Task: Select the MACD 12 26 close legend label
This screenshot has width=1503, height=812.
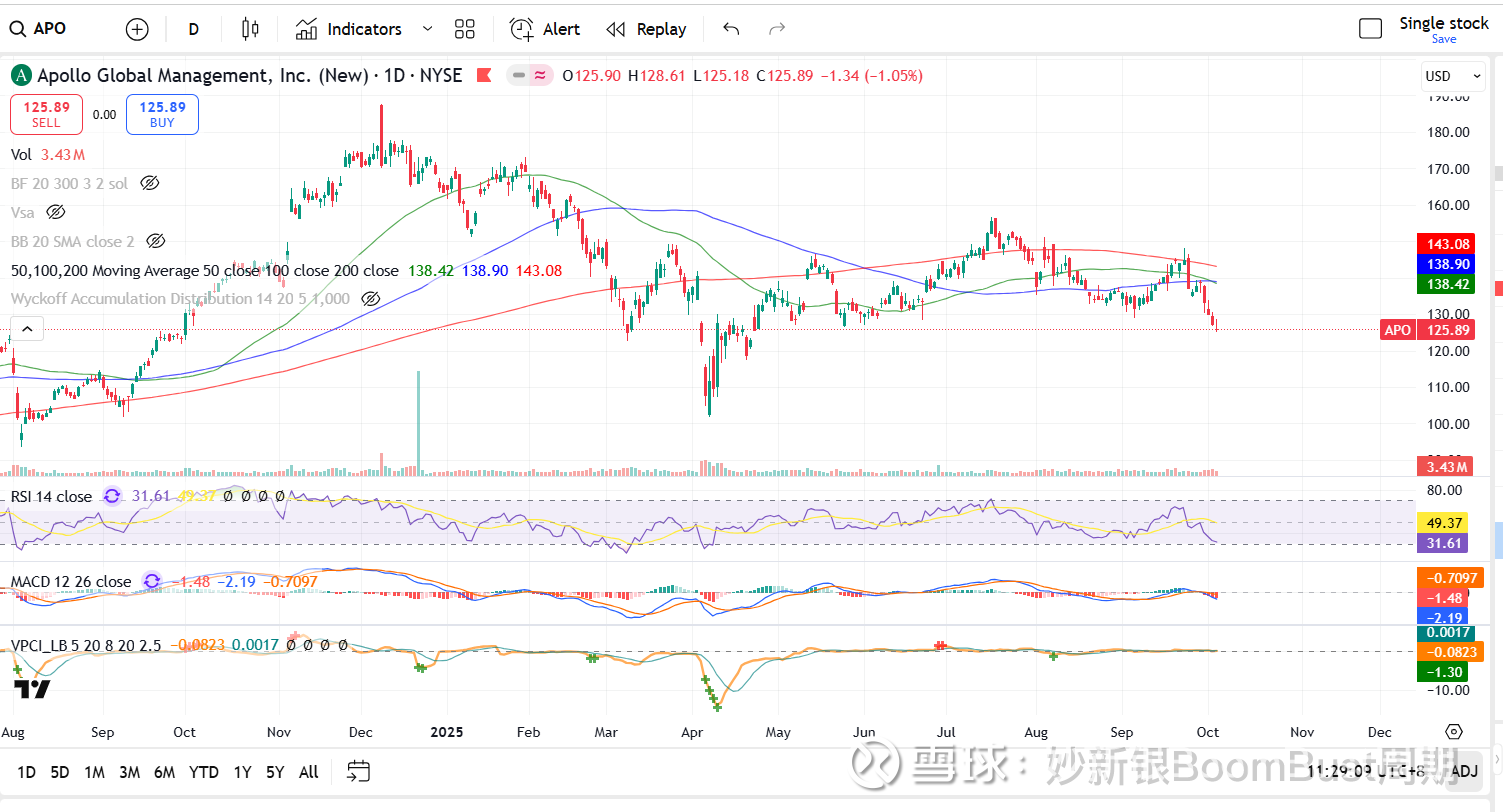Action: (70, 581)
